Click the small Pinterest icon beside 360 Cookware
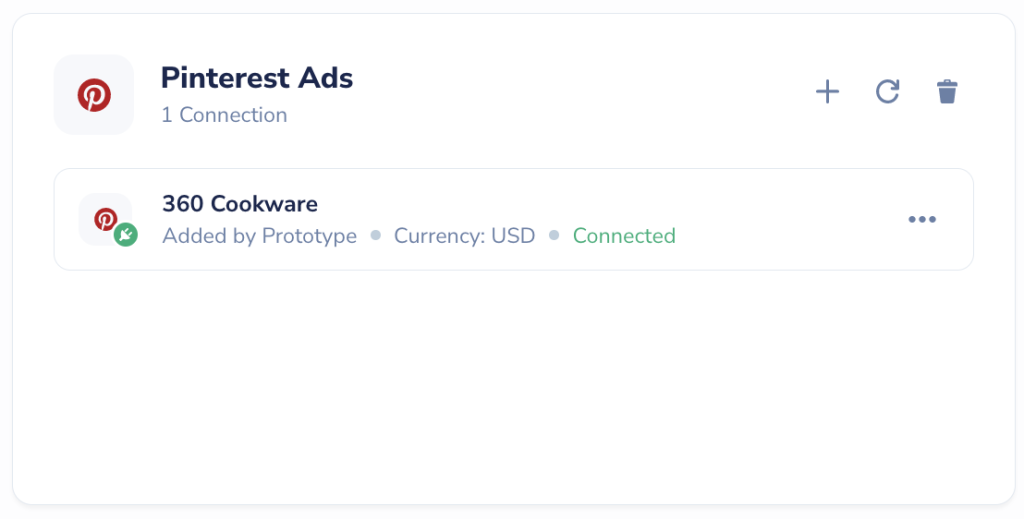 pyautogui.click(x=105, y=219)
